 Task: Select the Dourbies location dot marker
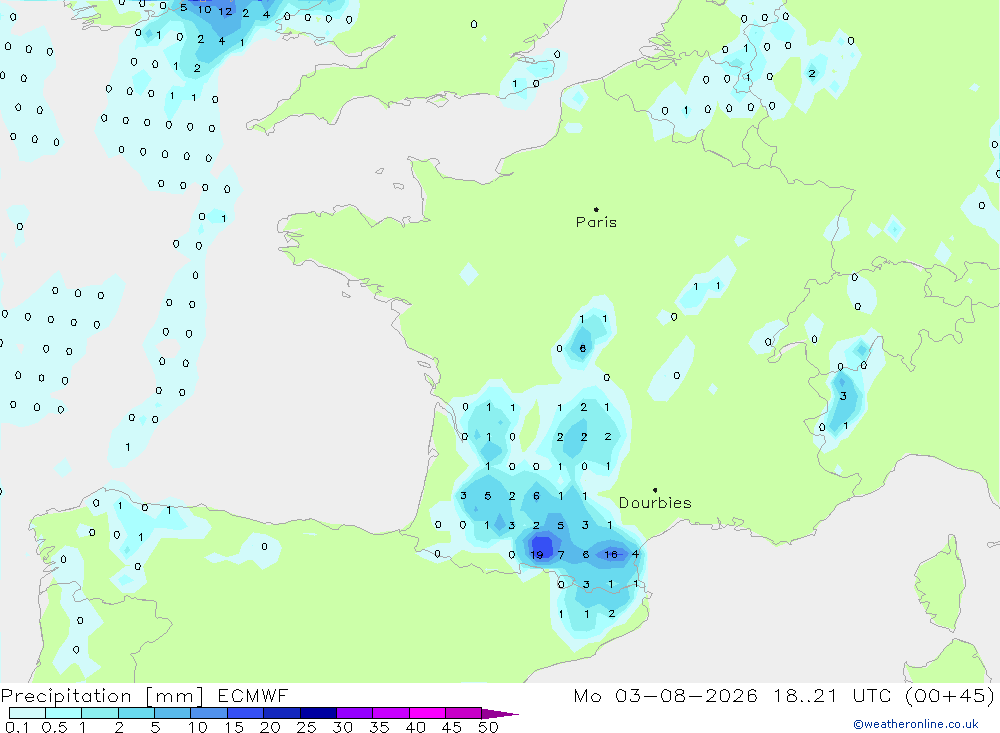655,490
